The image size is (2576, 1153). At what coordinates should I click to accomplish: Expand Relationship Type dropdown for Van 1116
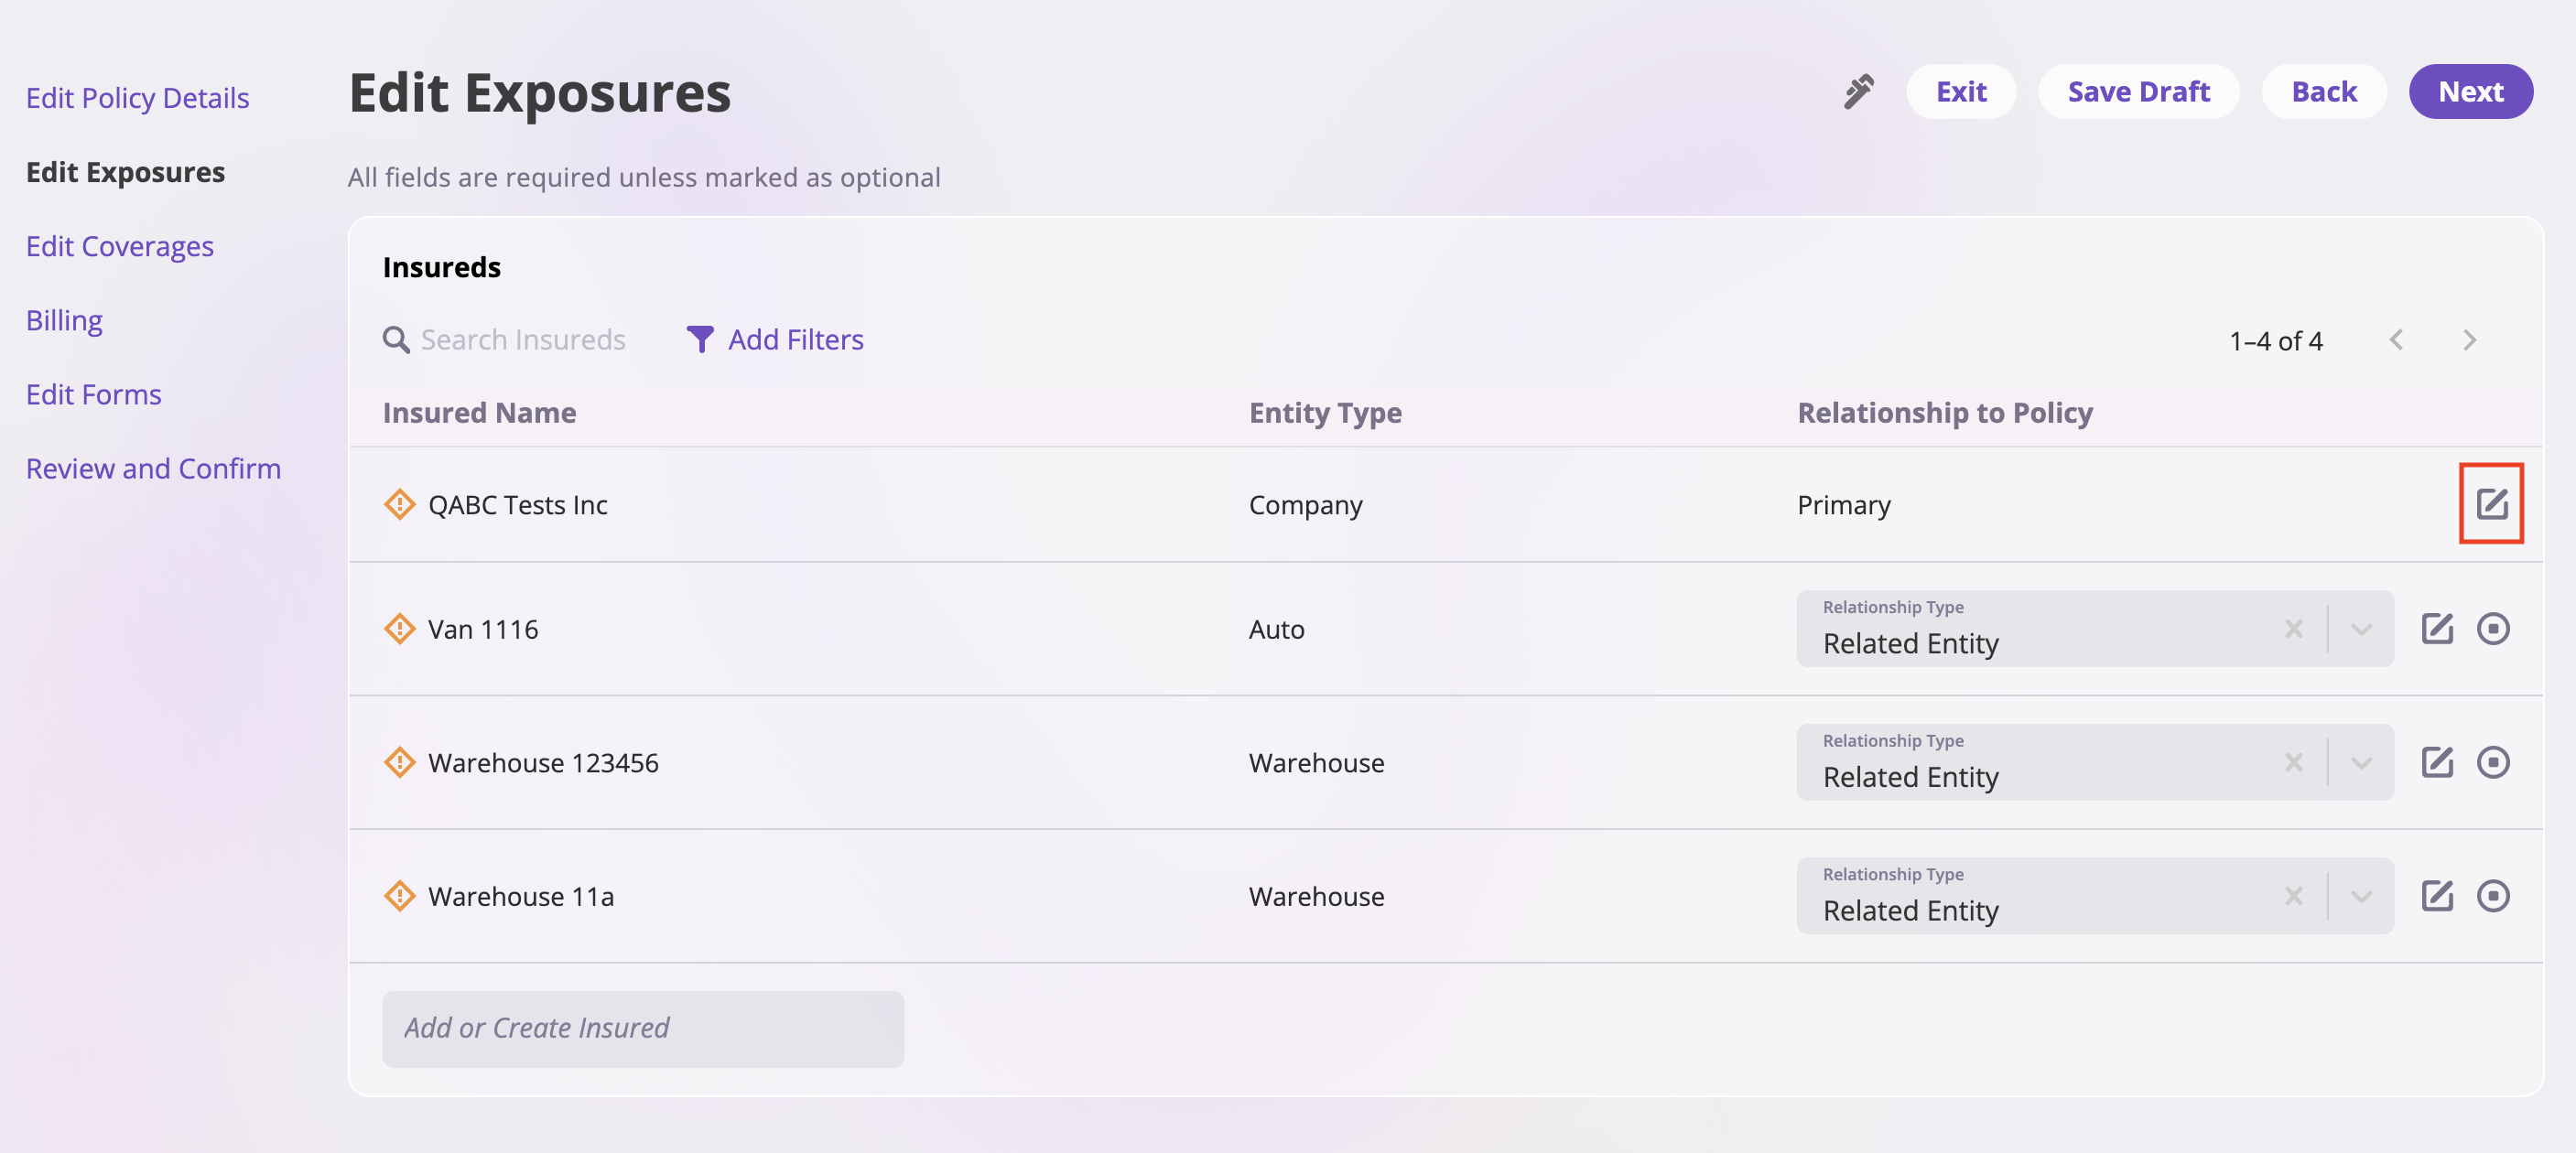click(x=2361, y=629)
